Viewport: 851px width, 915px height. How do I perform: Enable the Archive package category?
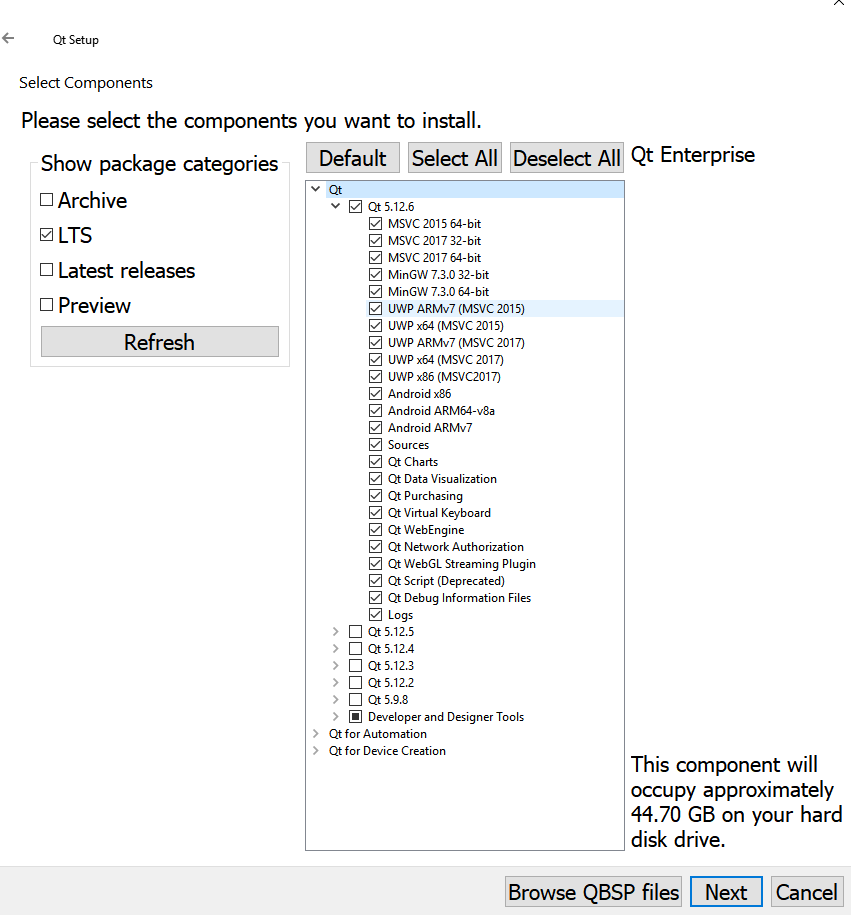click(47, 200)
